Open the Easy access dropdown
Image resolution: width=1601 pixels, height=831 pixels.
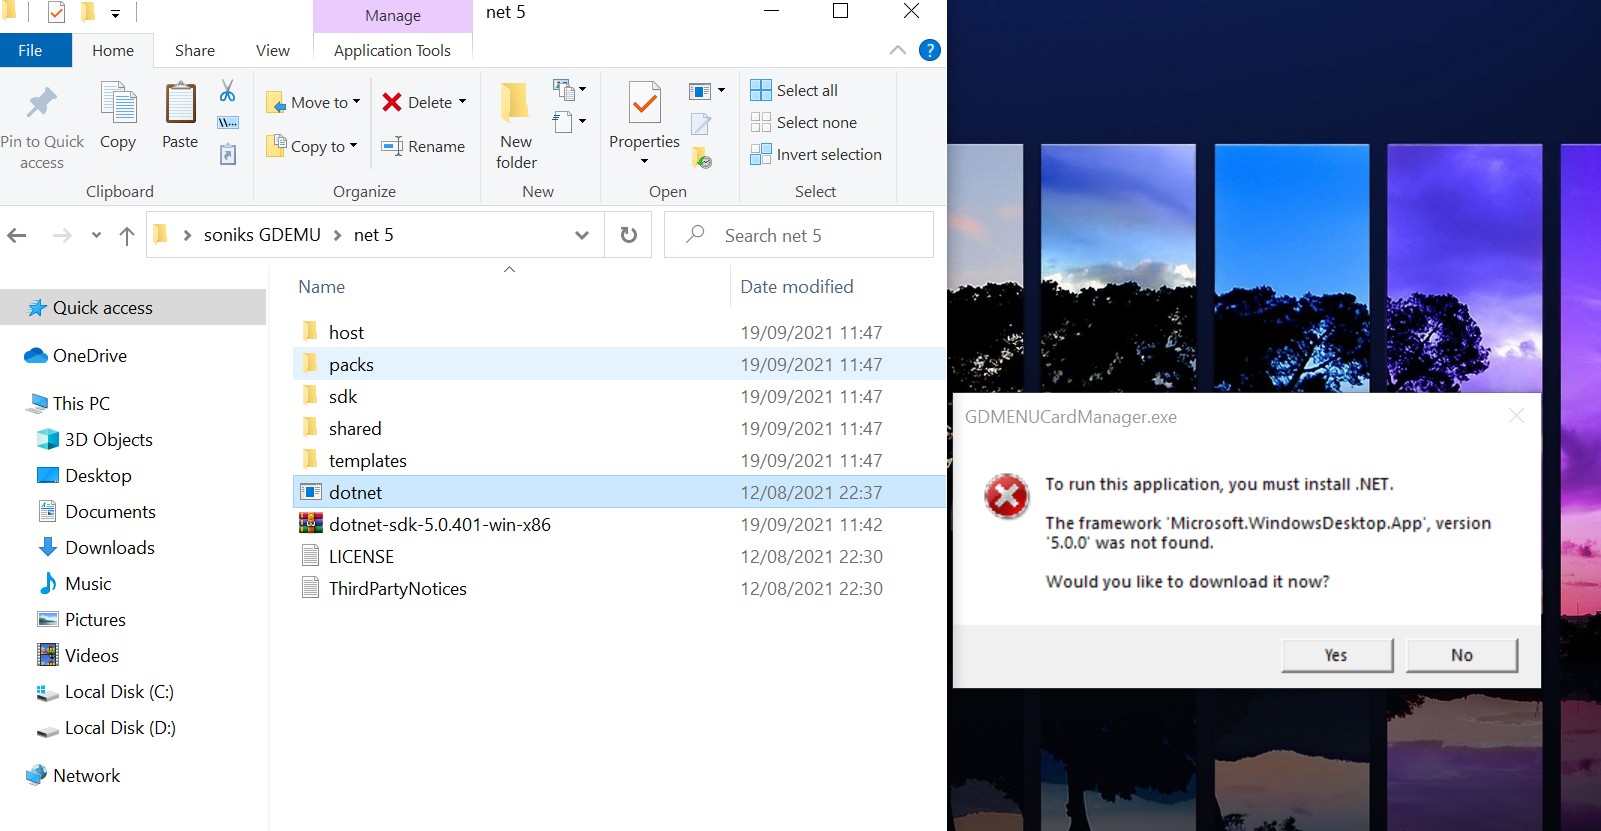point(570,122)
